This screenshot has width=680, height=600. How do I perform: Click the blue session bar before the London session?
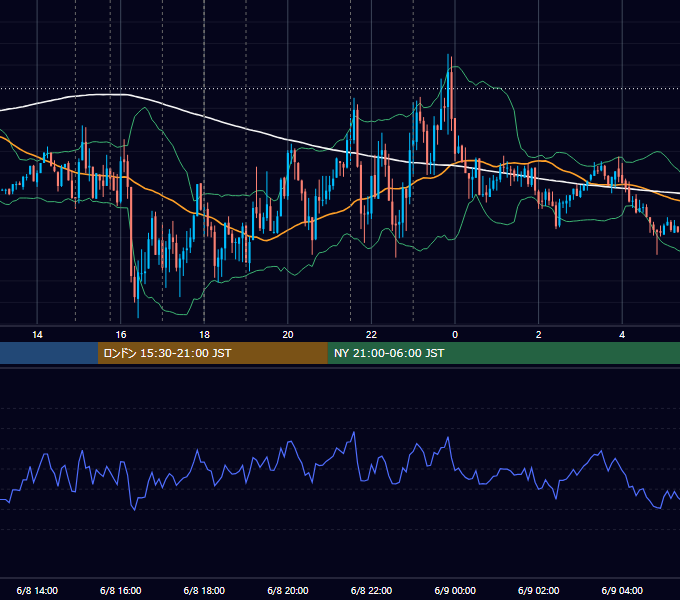pos(49,353)
